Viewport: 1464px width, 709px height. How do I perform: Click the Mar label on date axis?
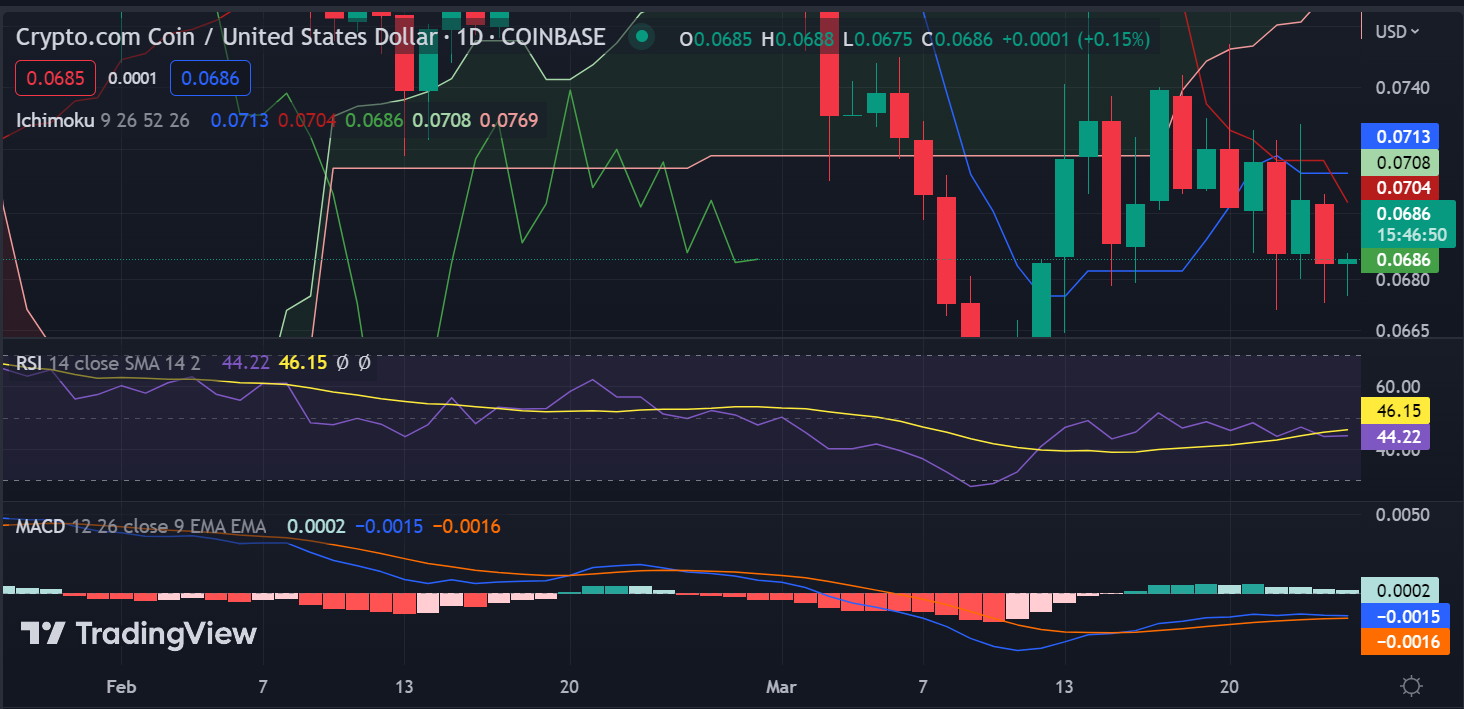click(780, 687)
